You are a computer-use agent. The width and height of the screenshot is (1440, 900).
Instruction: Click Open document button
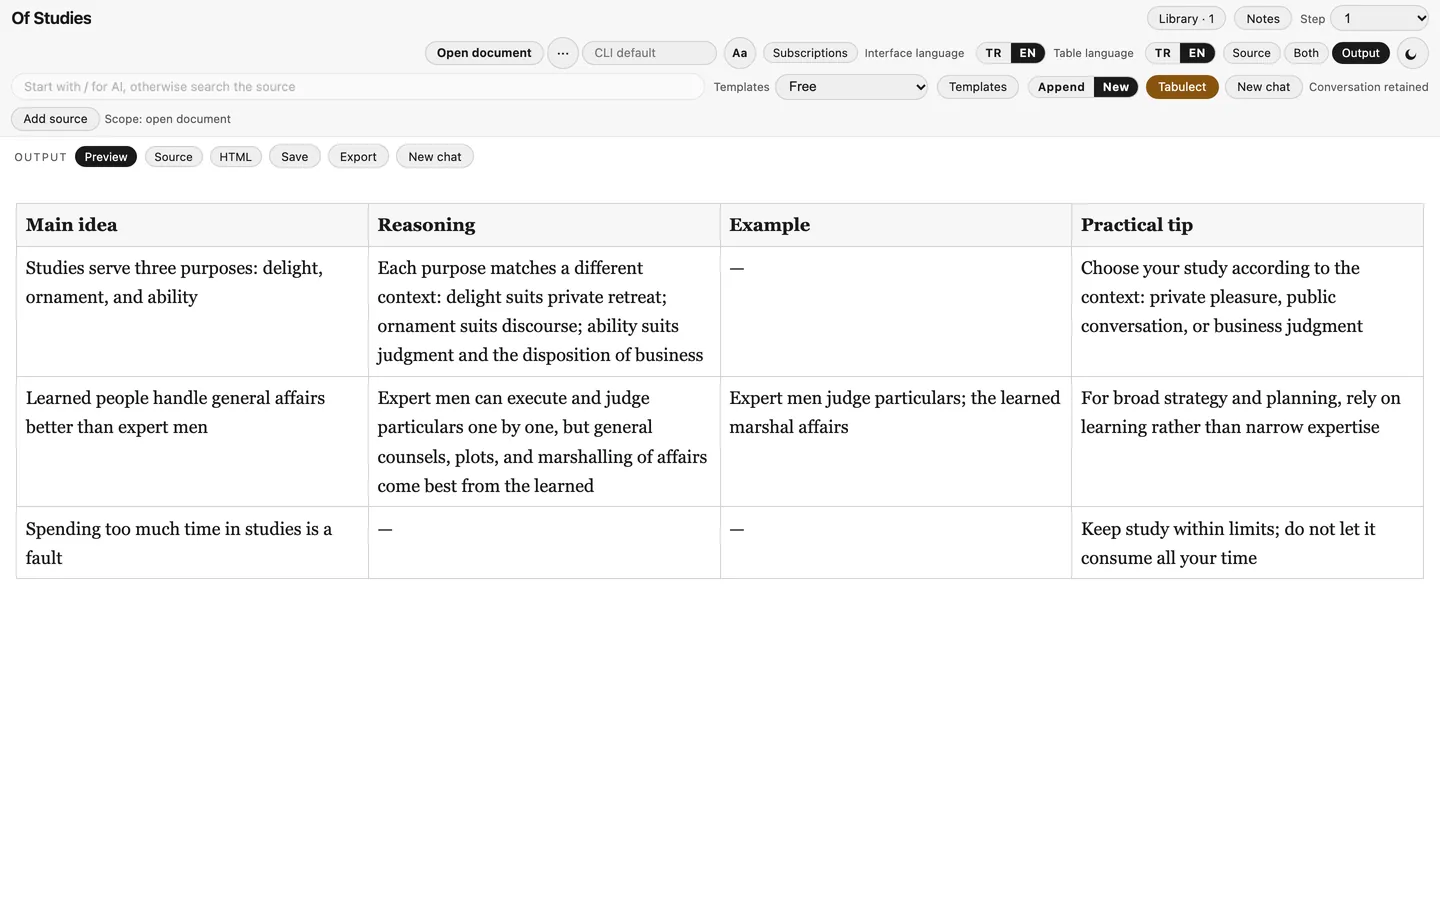click(484, 53)
